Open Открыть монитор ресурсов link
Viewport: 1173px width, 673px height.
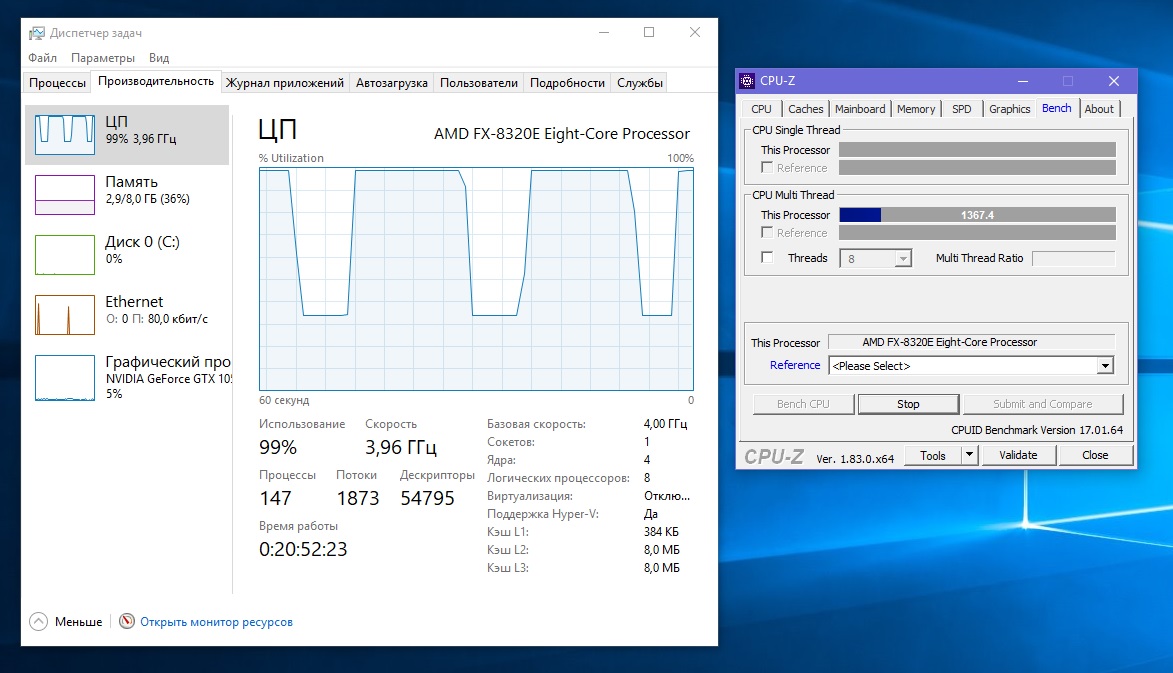click(x=216, y=621)
